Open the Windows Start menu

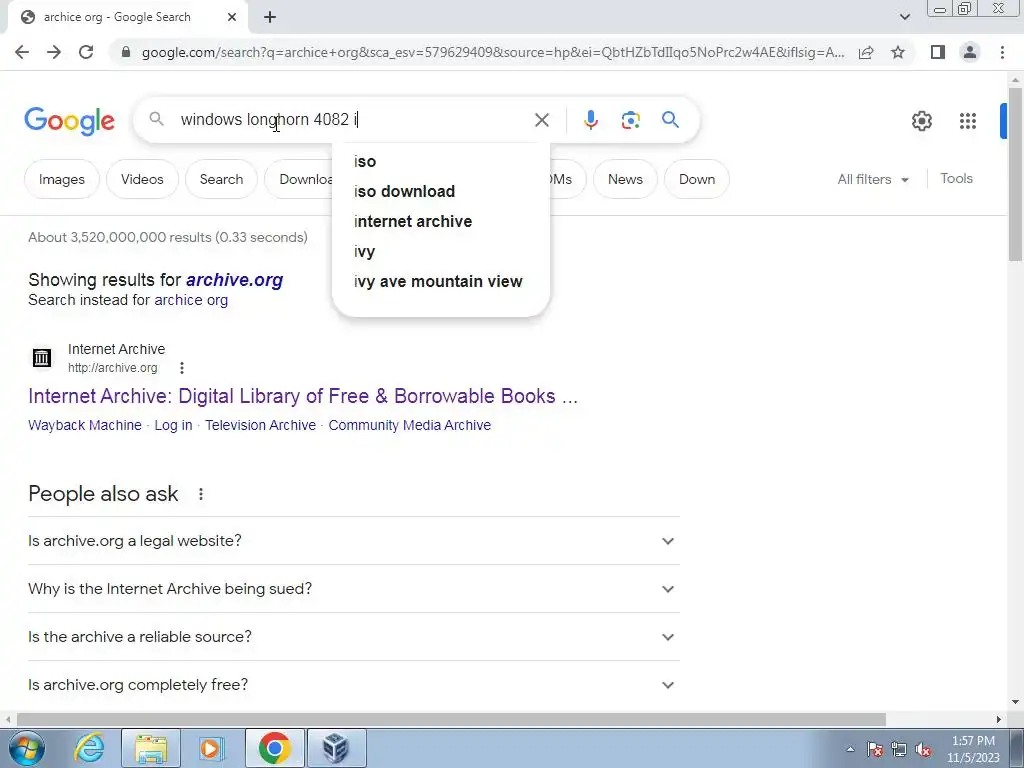(x=26, y=748)
